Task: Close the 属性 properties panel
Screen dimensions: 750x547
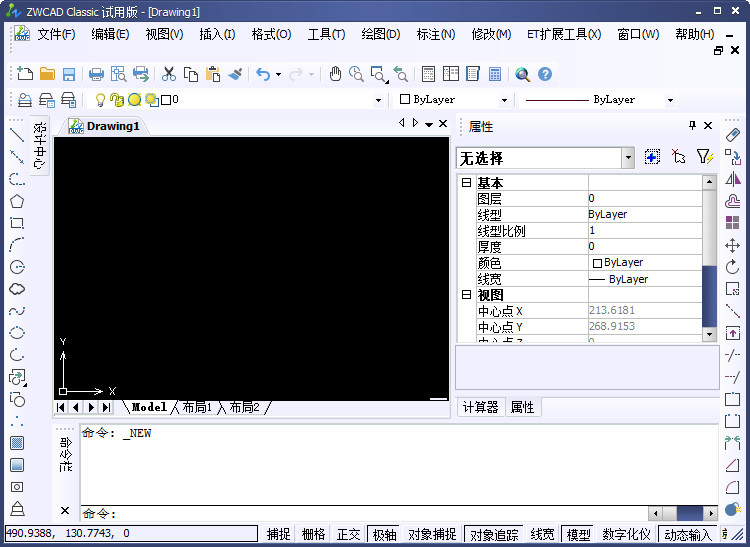Action: [708, 126]
